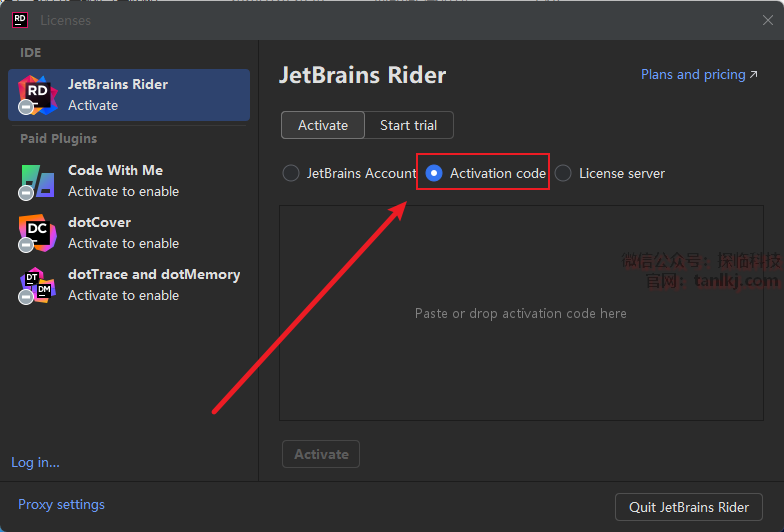Viewport: 784px width, 532px height.
Task: Close the Licenses dialog window
Action: pos(767,20)
